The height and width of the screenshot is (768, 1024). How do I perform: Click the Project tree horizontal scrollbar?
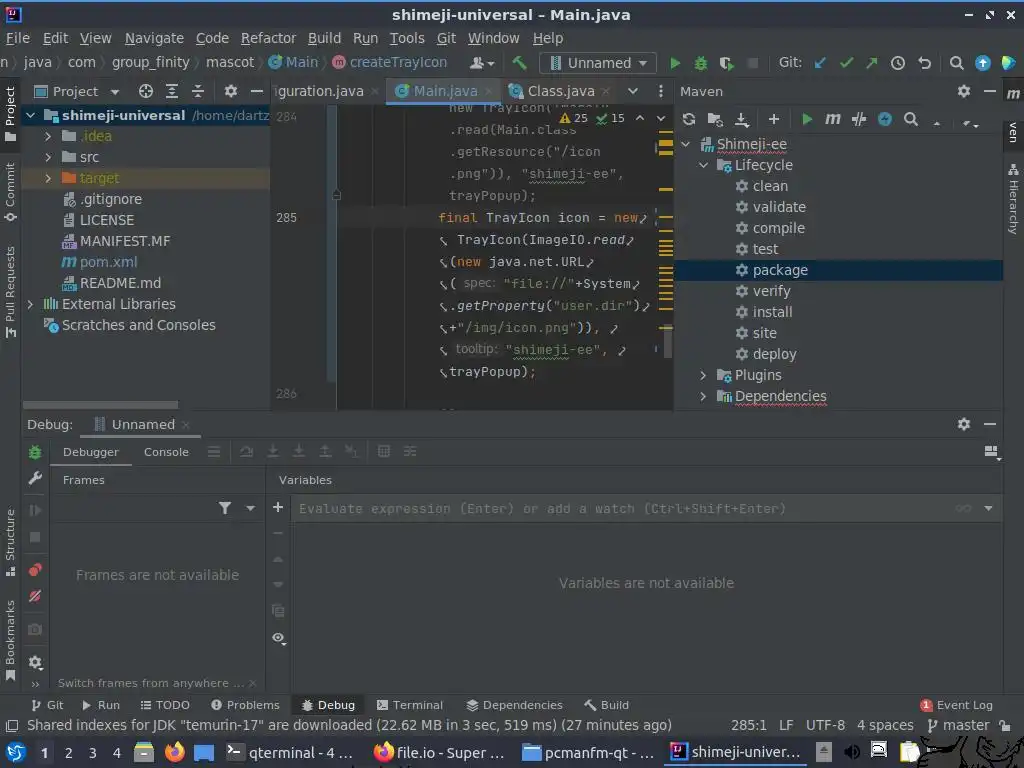101,405
